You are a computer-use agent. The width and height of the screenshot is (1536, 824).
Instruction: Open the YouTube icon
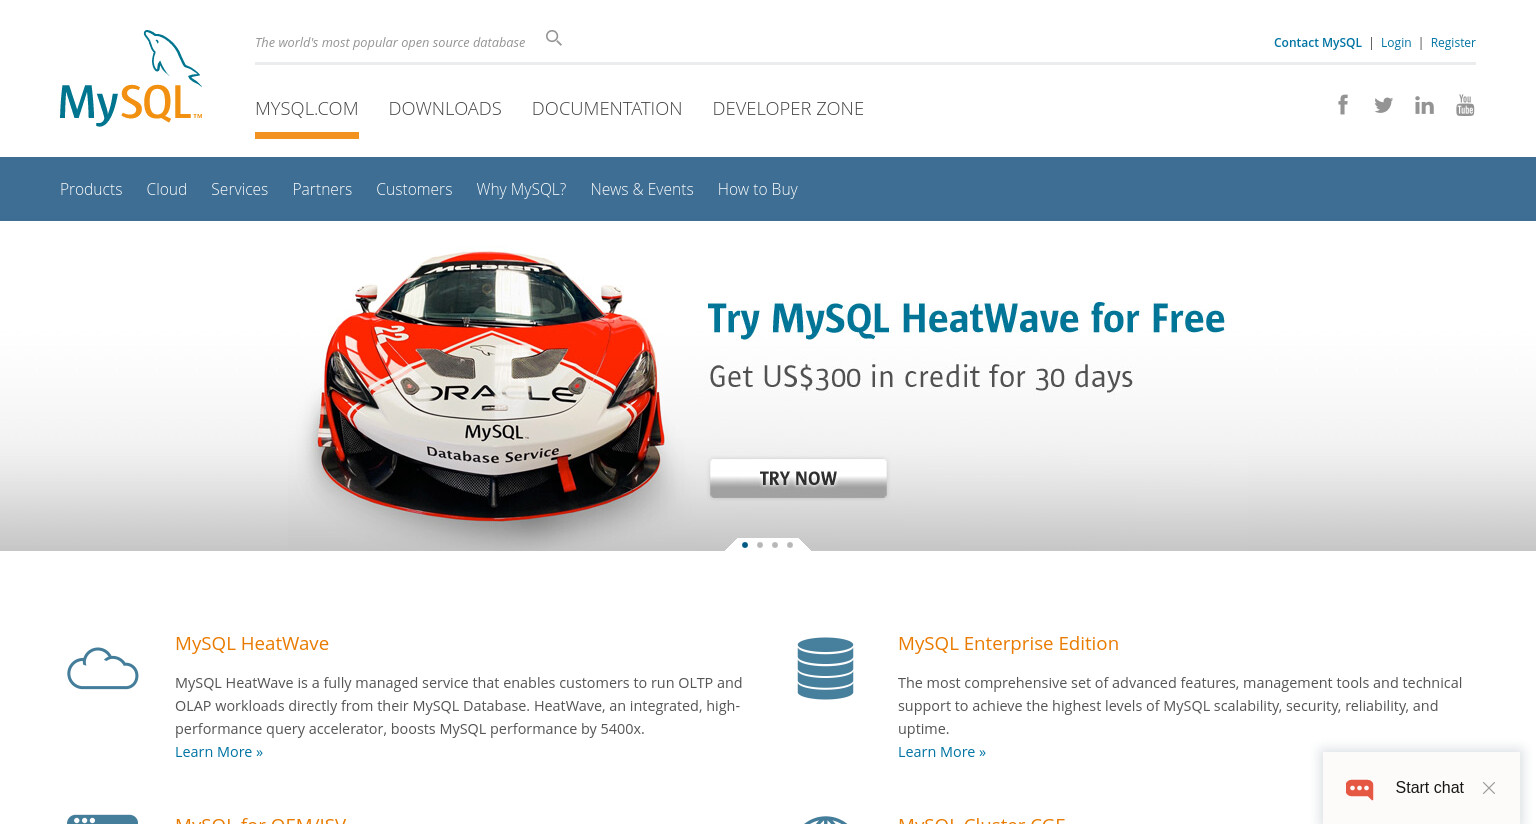(1465, 105)
